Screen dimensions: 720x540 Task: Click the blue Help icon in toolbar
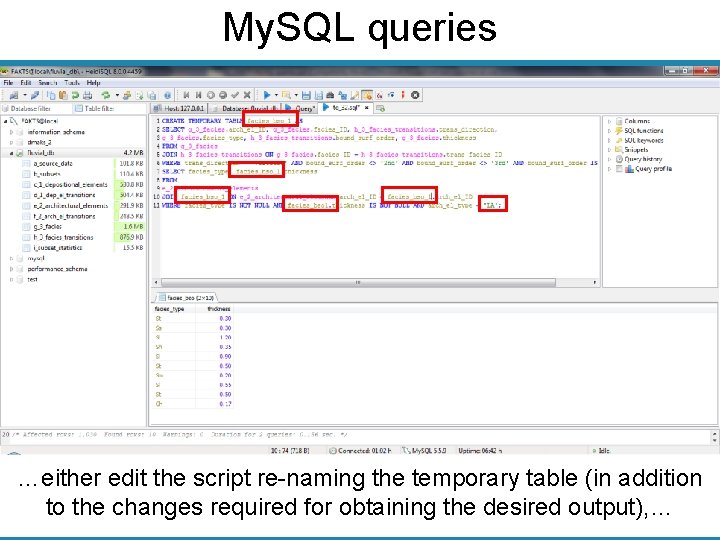[168, 95]
